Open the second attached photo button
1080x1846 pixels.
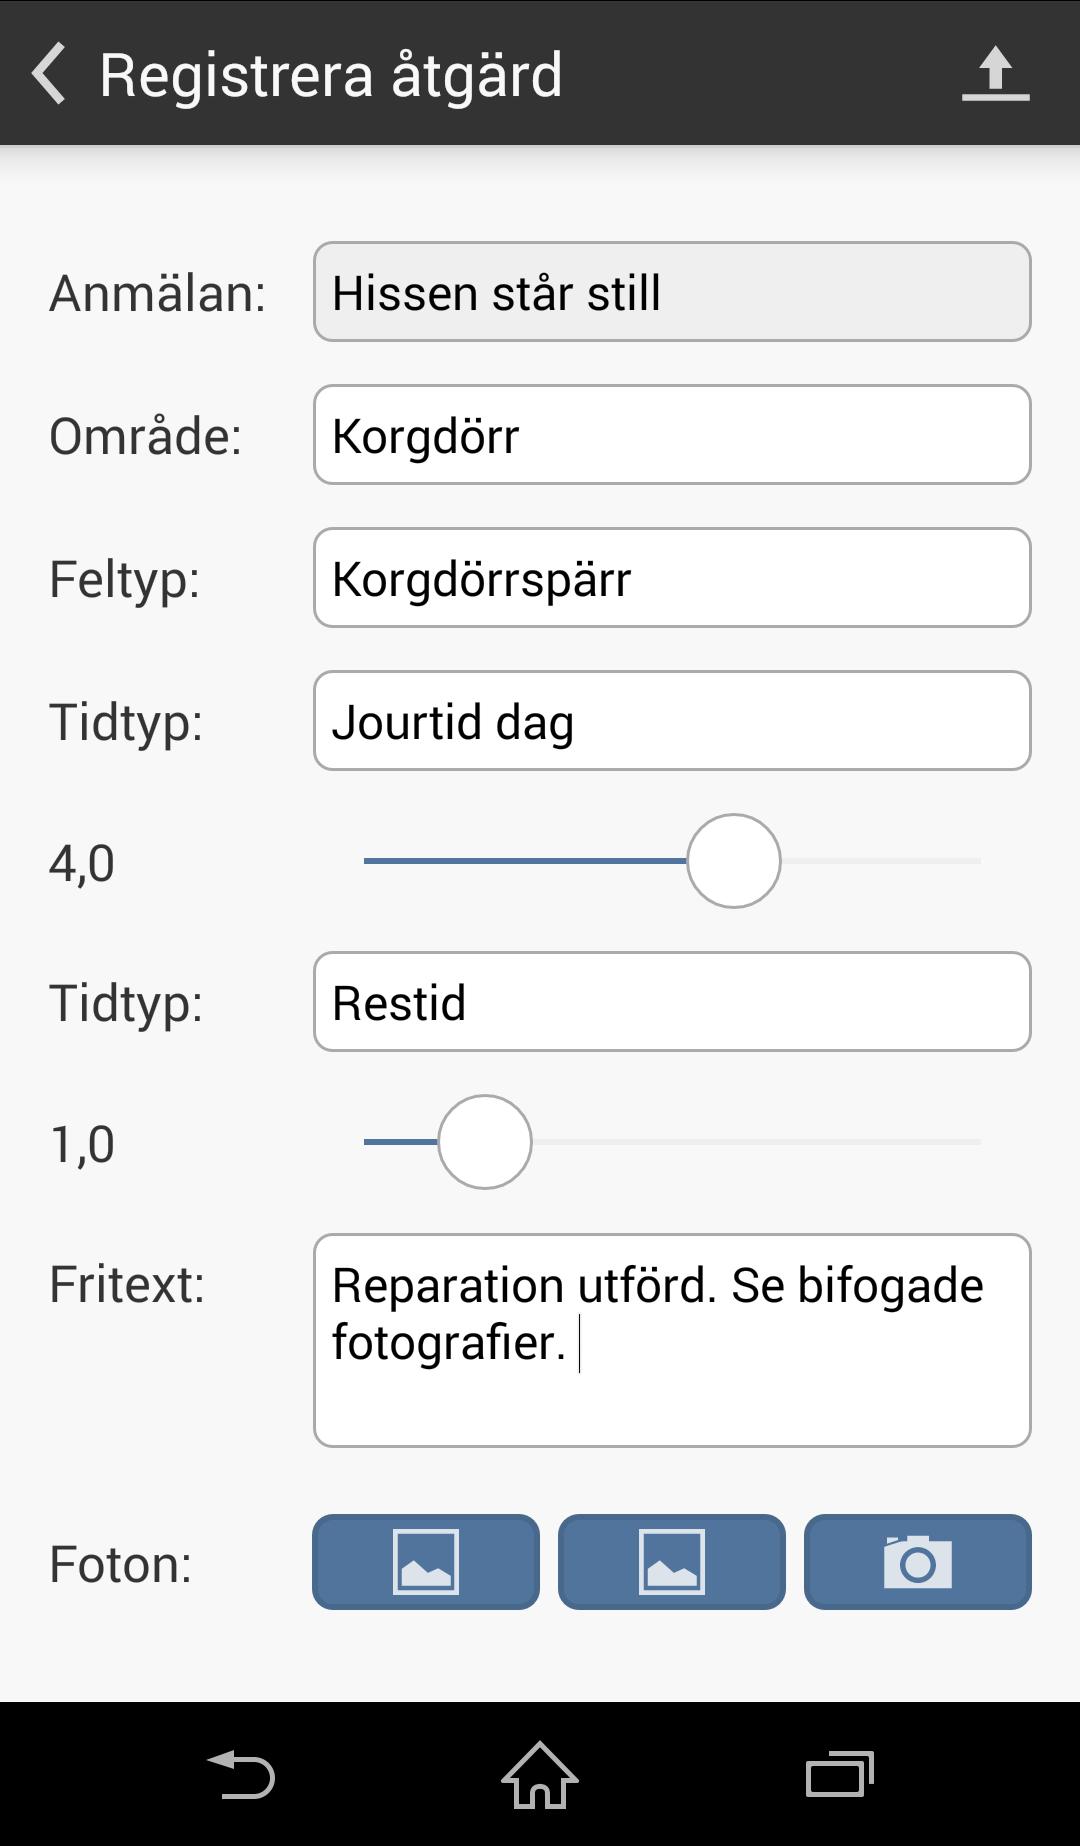coord(672,1561)
